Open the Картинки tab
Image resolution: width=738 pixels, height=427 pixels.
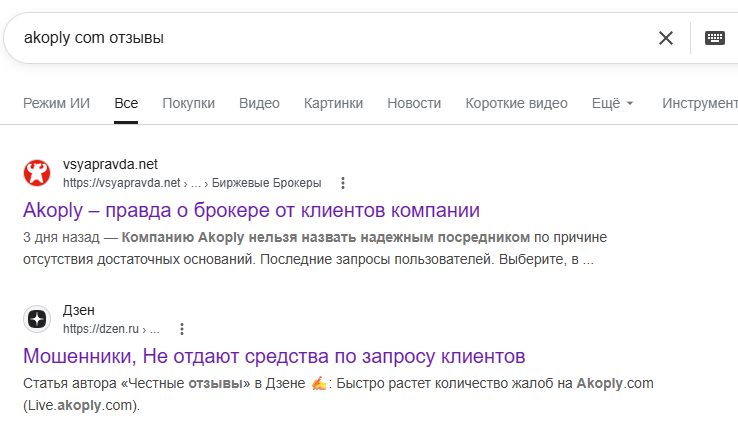[333, 103]
